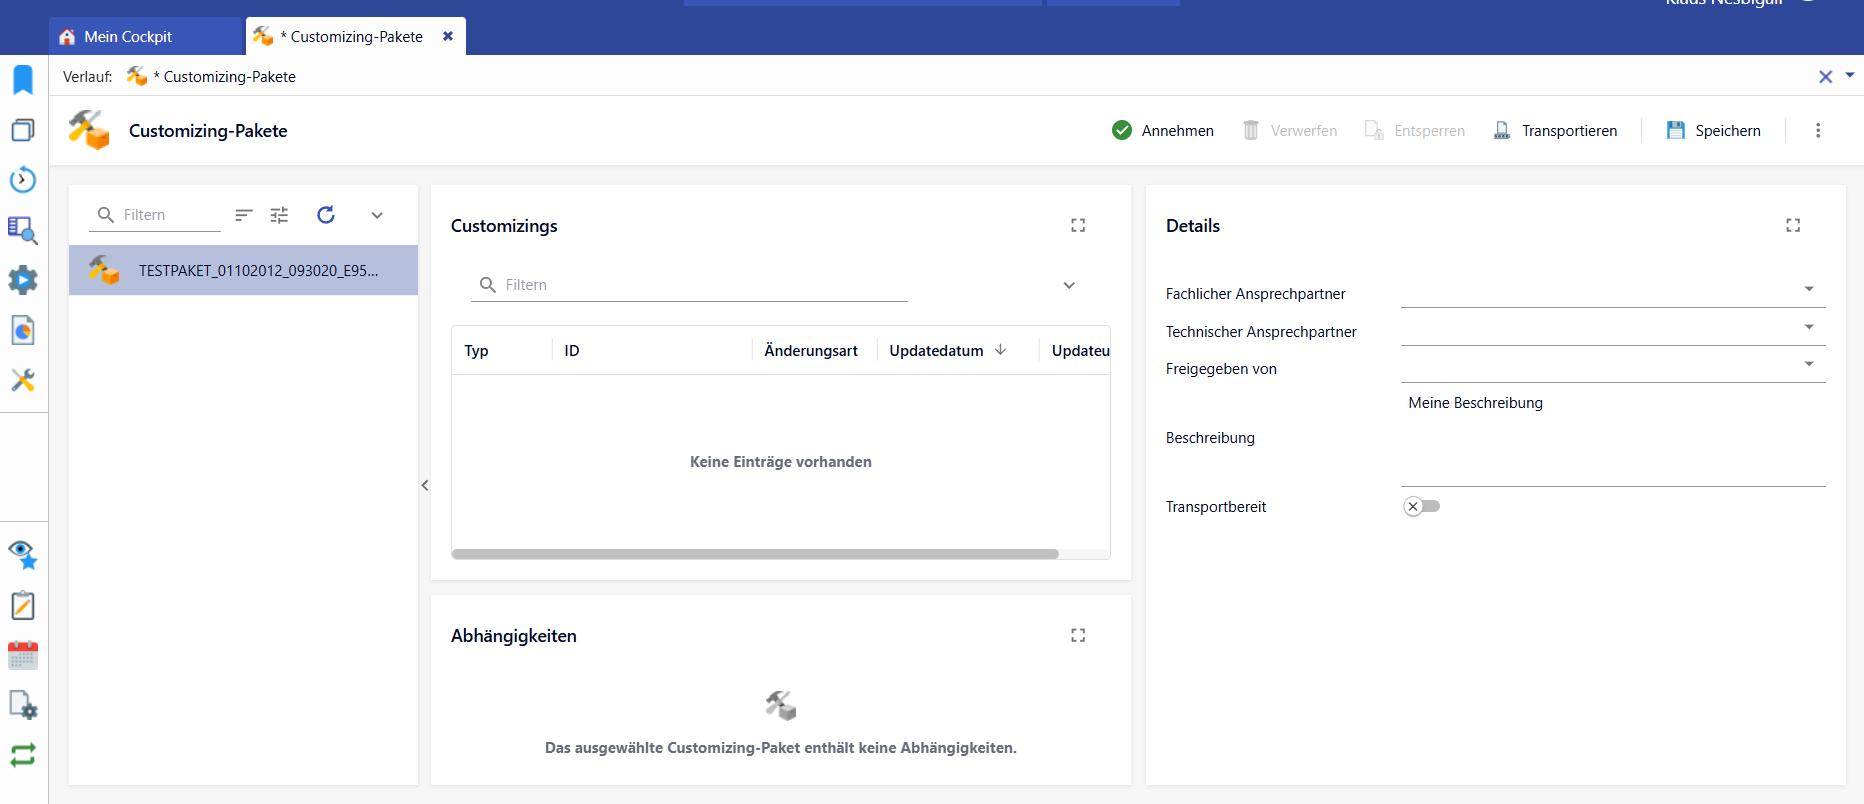This screenshot has height=804, width=1864.
Task: Collapse the left package panel arrow
Action: [x=425, y=485]
